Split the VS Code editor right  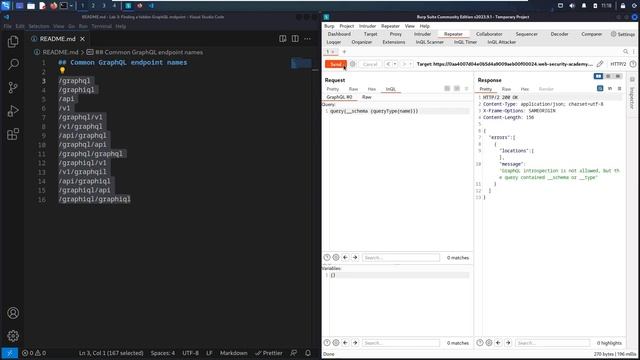[x=295, y=39]
